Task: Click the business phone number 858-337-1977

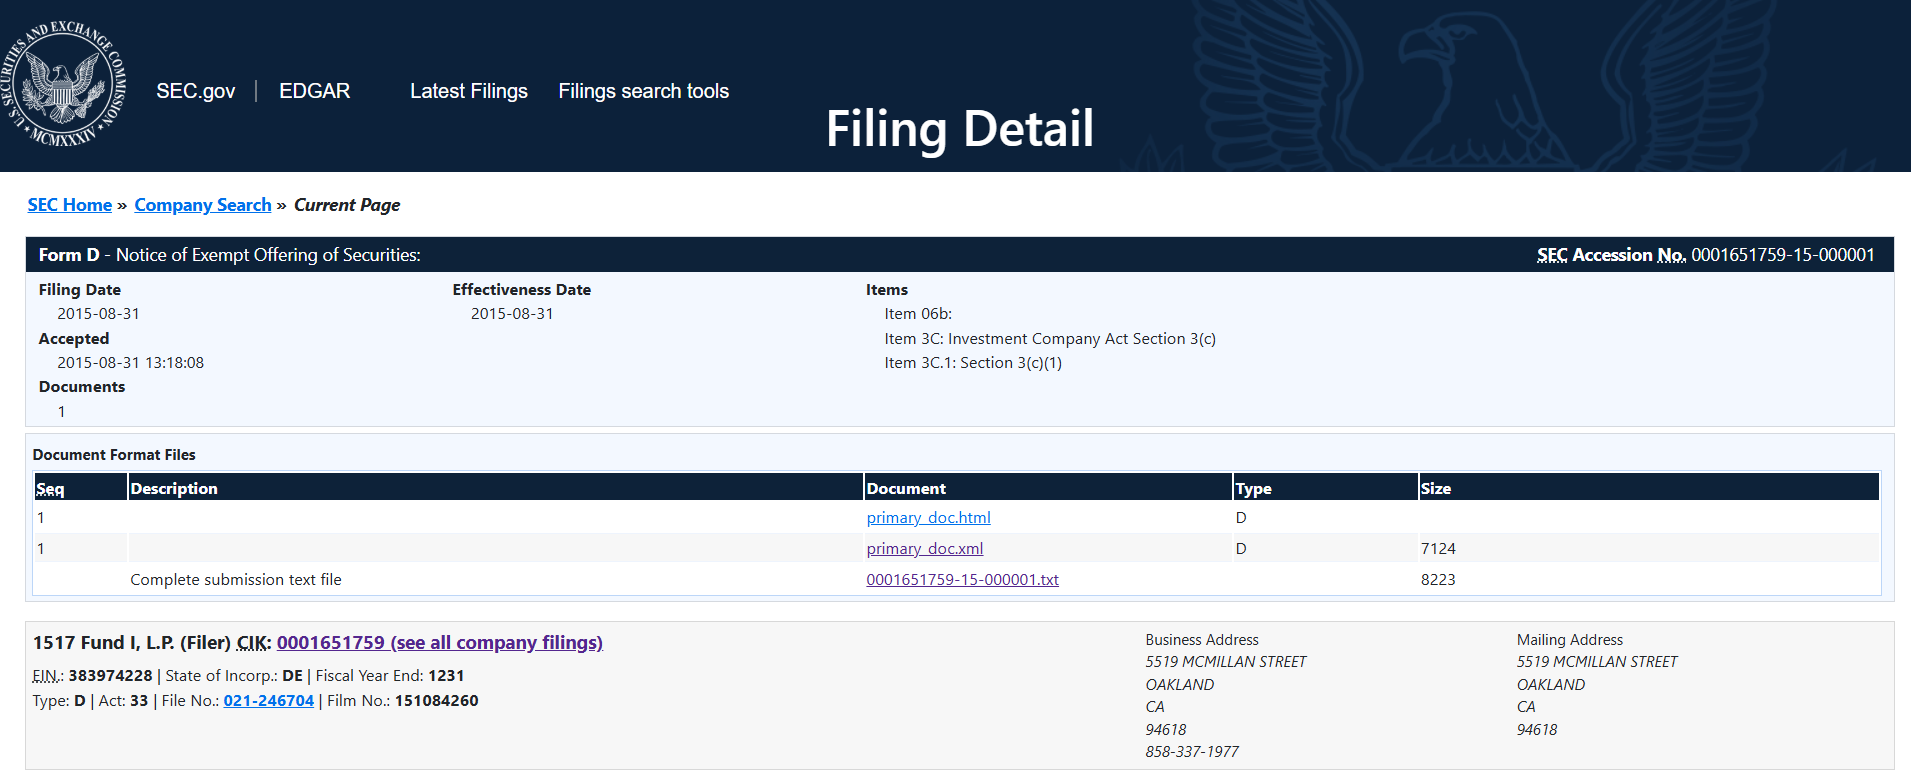Action: 1192,752
